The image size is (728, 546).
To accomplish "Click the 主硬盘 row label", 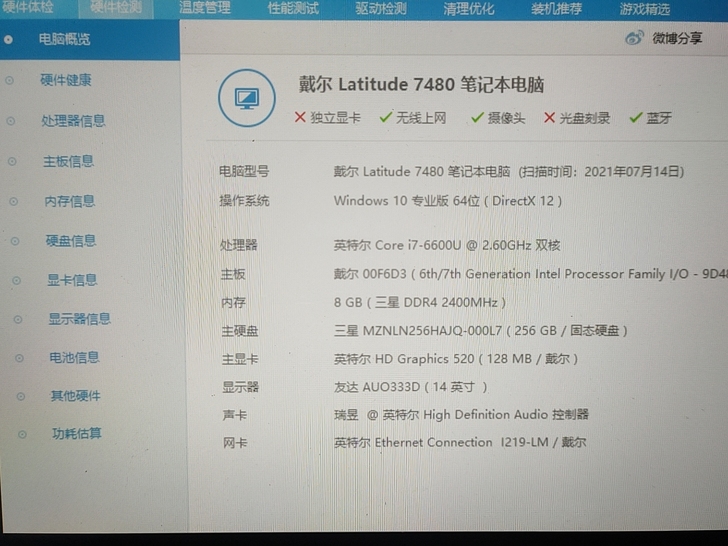I will click(x=240, y=331).
